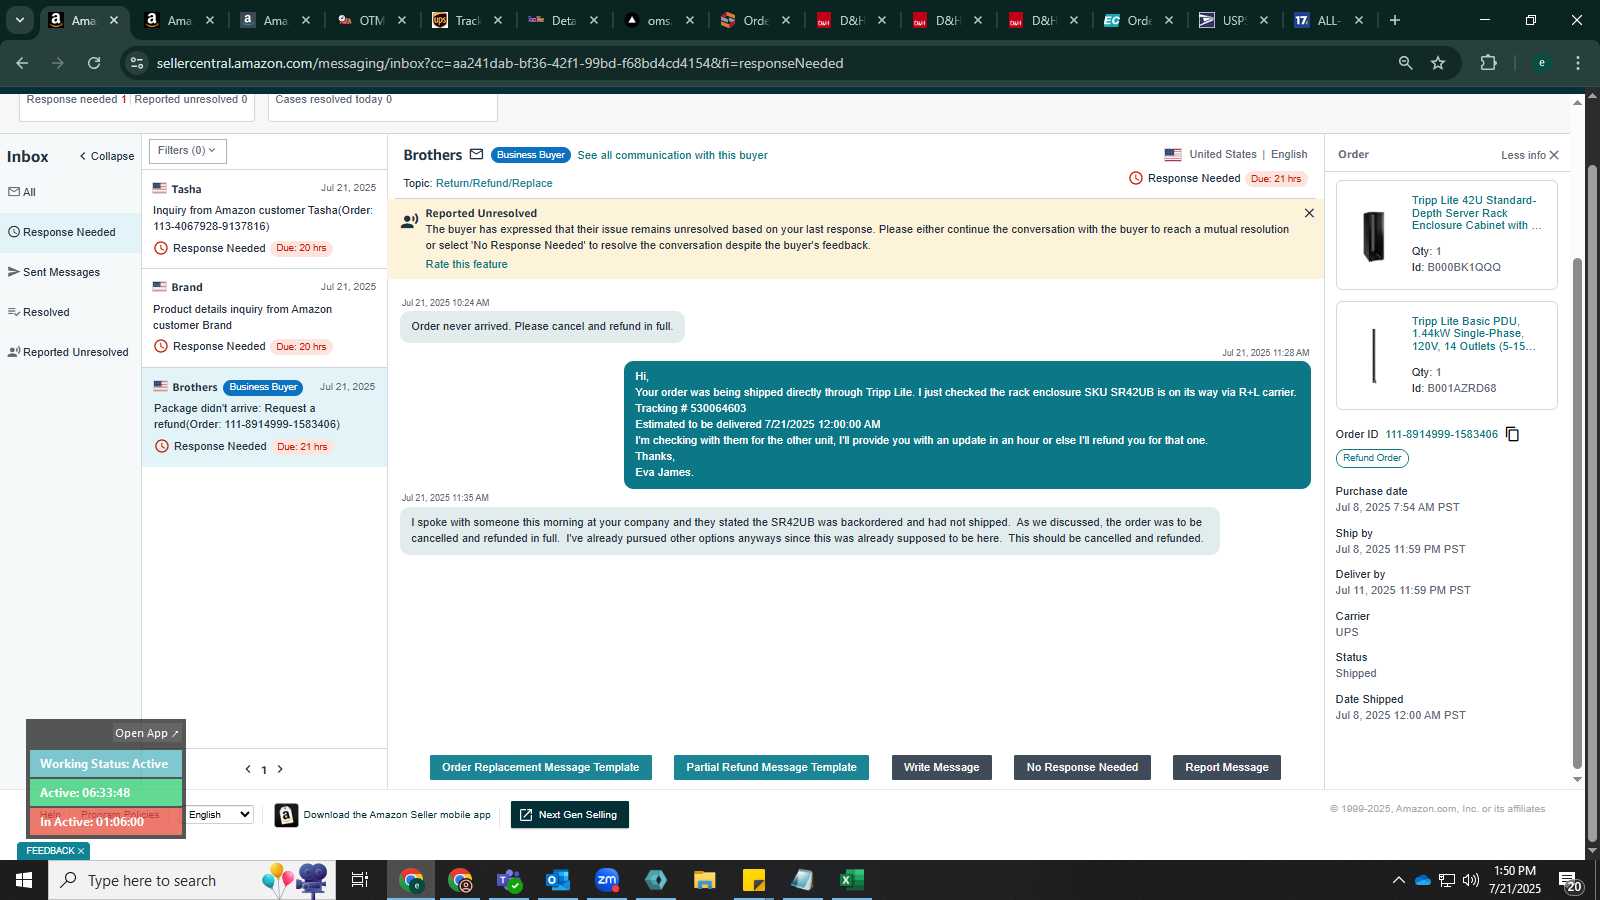The image size is (1600, 900).
Task: Click the Write Message button
Action: click(x=941, y=767)
